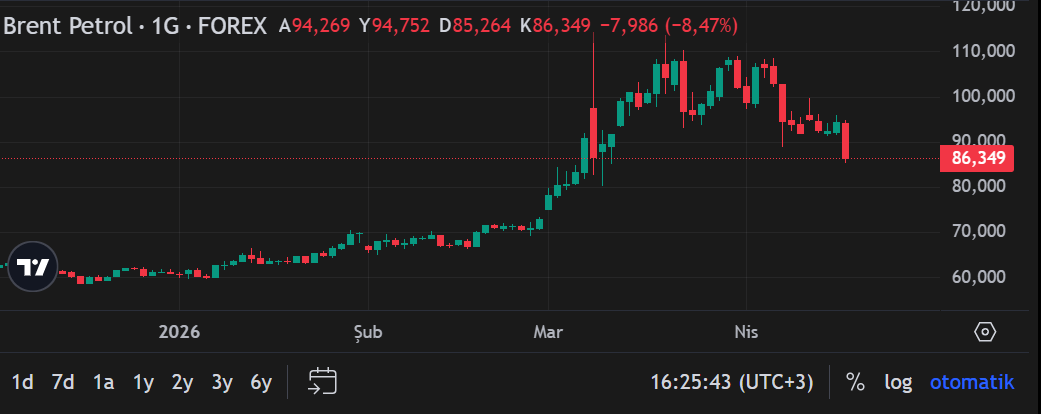This screenshot has height=414, width=1041.
Task: Choose the 1a date range
Action: (103, 382)
